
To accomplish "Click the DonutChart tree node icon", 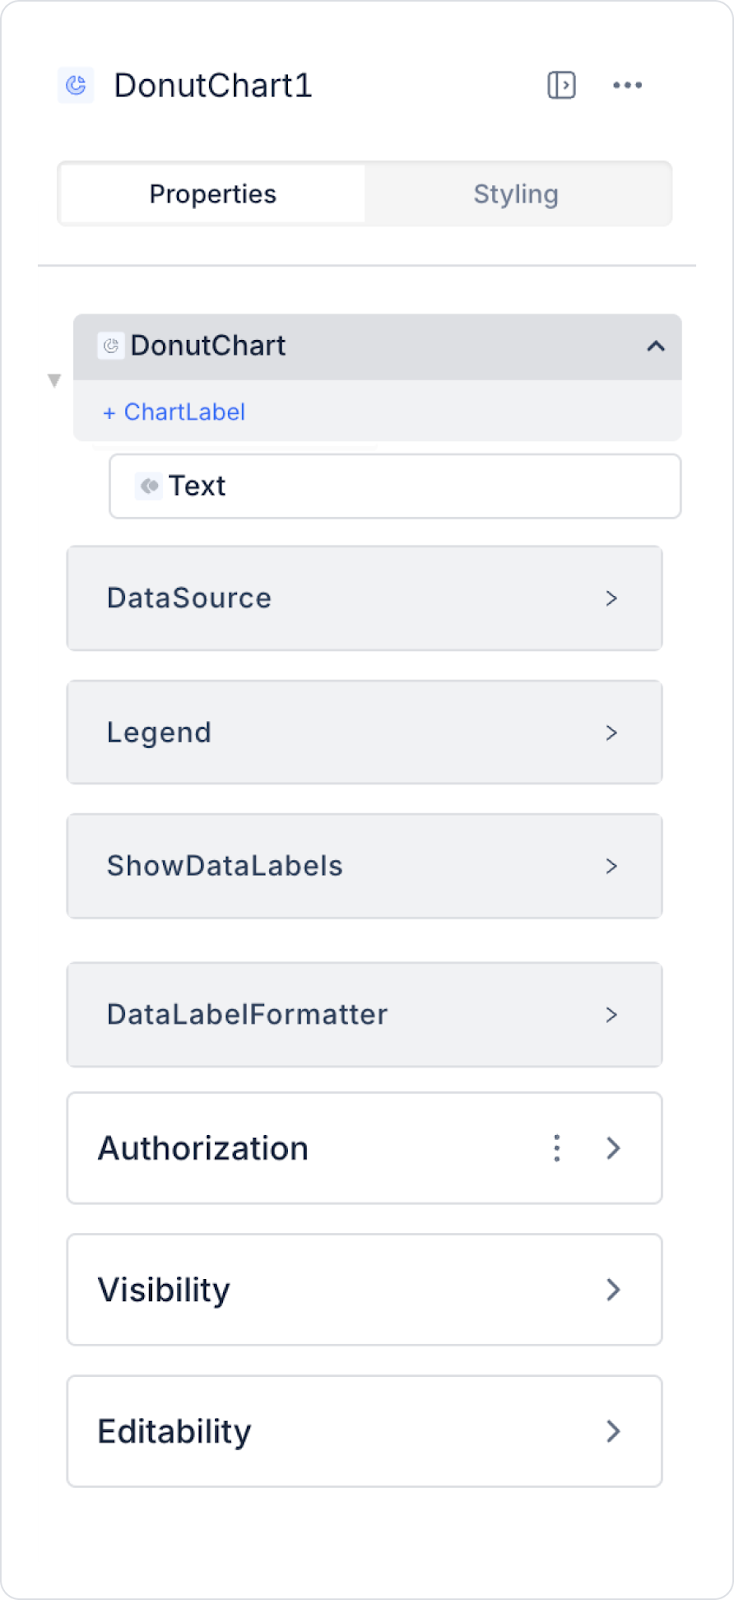I will tap(111, 346).
